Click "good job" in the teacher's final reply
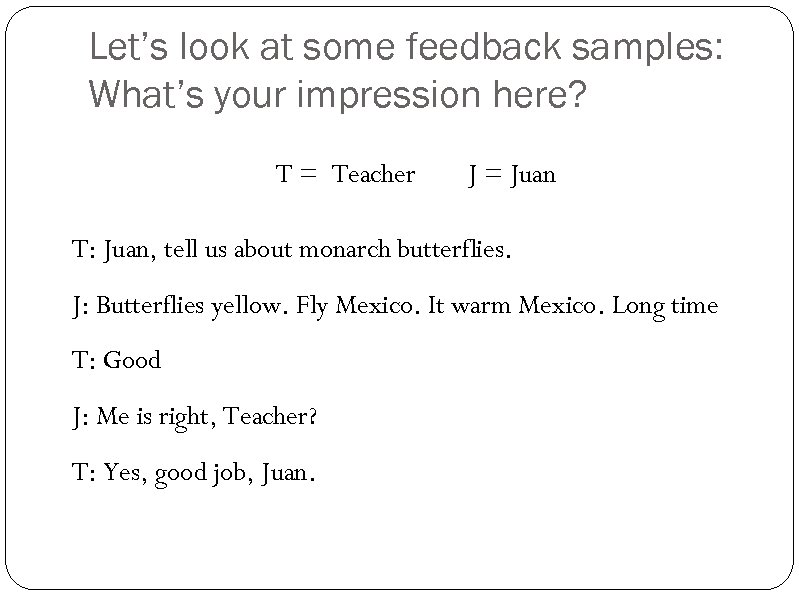 tap(203, 471)
